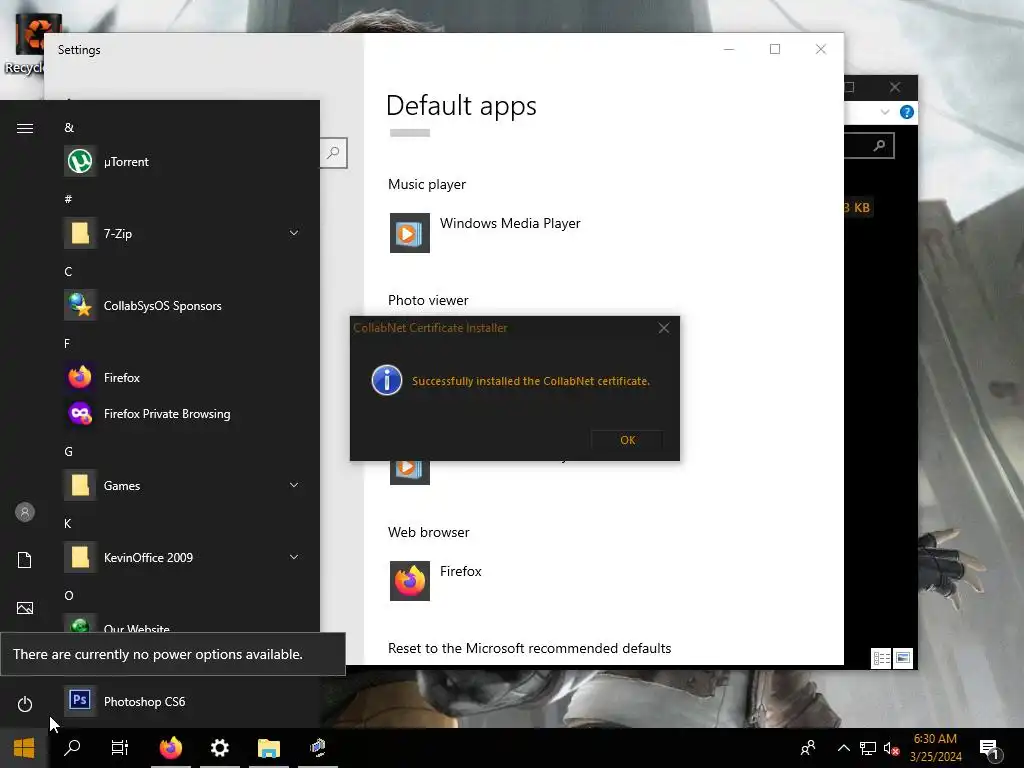Click the Power button
Screen dimensions: 1024x768
click(25, 704)
